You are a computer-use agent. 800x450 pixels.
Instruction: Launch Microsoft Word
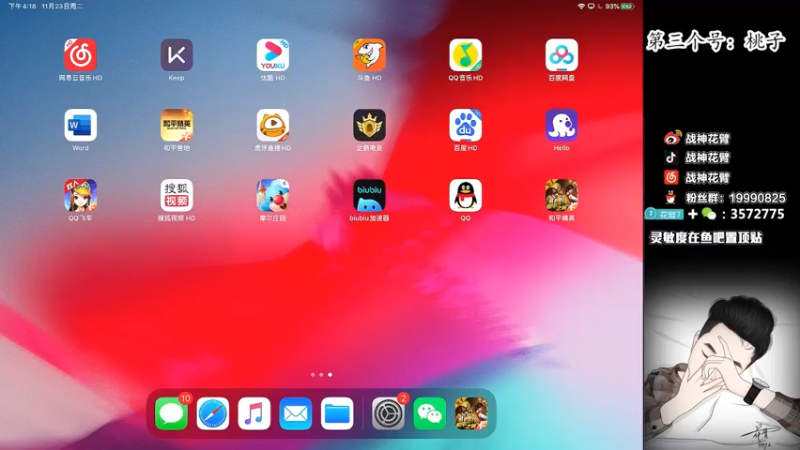[x=80, y=125]
